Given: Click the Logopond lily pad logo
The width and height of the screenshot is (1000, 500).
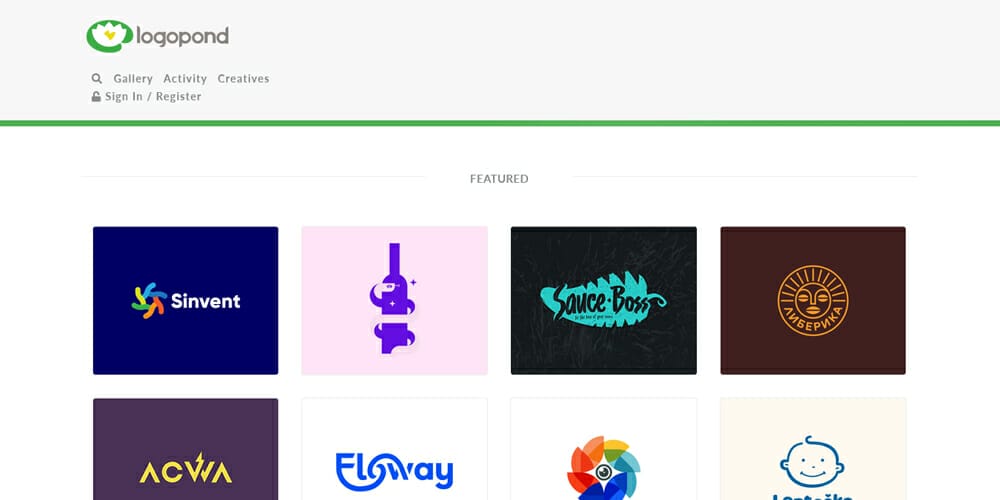Looking at the screenshot, I should [x=157, y=36].
